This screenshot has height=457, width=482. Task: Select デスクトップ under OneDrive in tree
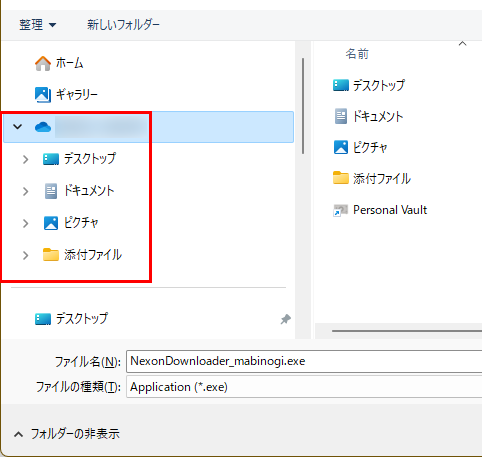[90, 159]
